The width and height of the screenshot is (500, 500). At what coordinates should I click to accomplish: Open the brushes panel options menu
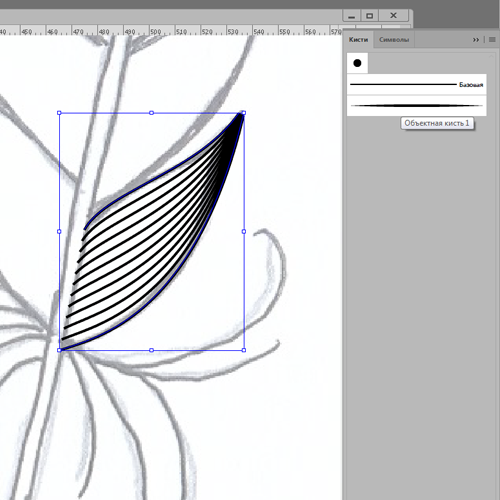[492, 40]
